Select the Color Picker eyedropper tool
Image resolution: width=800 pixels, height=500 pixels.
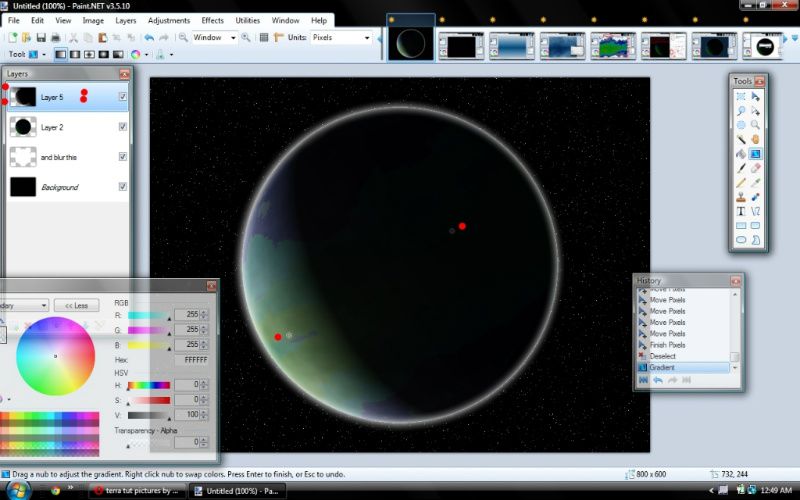pos(756,183)
